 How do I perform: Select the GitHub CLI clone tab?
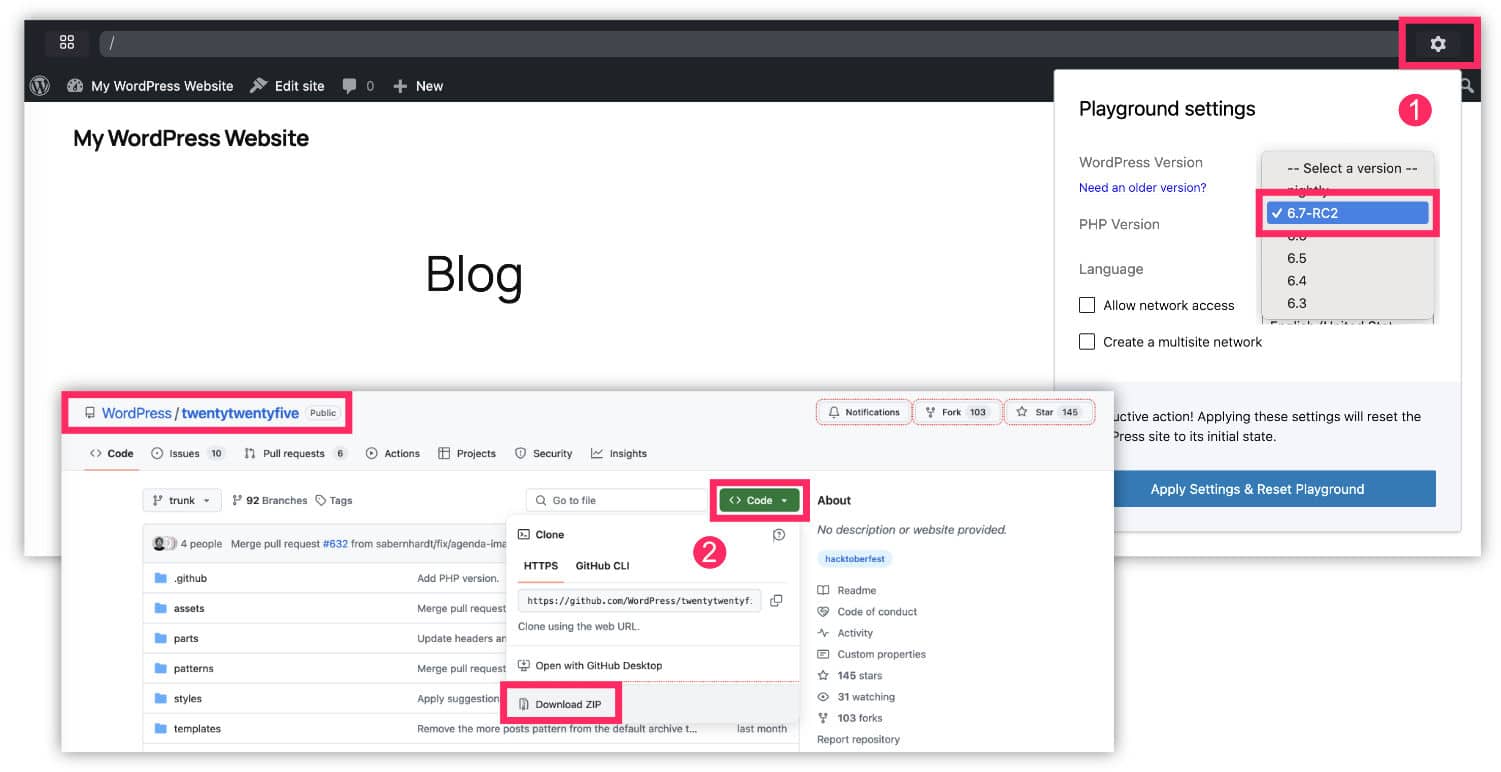tap(602, 566)
